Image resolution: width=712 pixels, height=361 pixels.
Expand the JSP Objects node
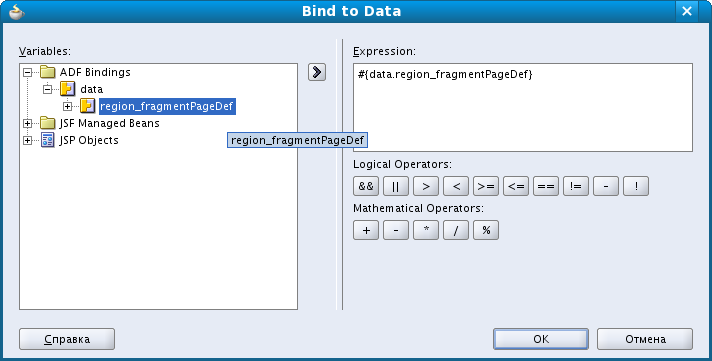[28, 141]
